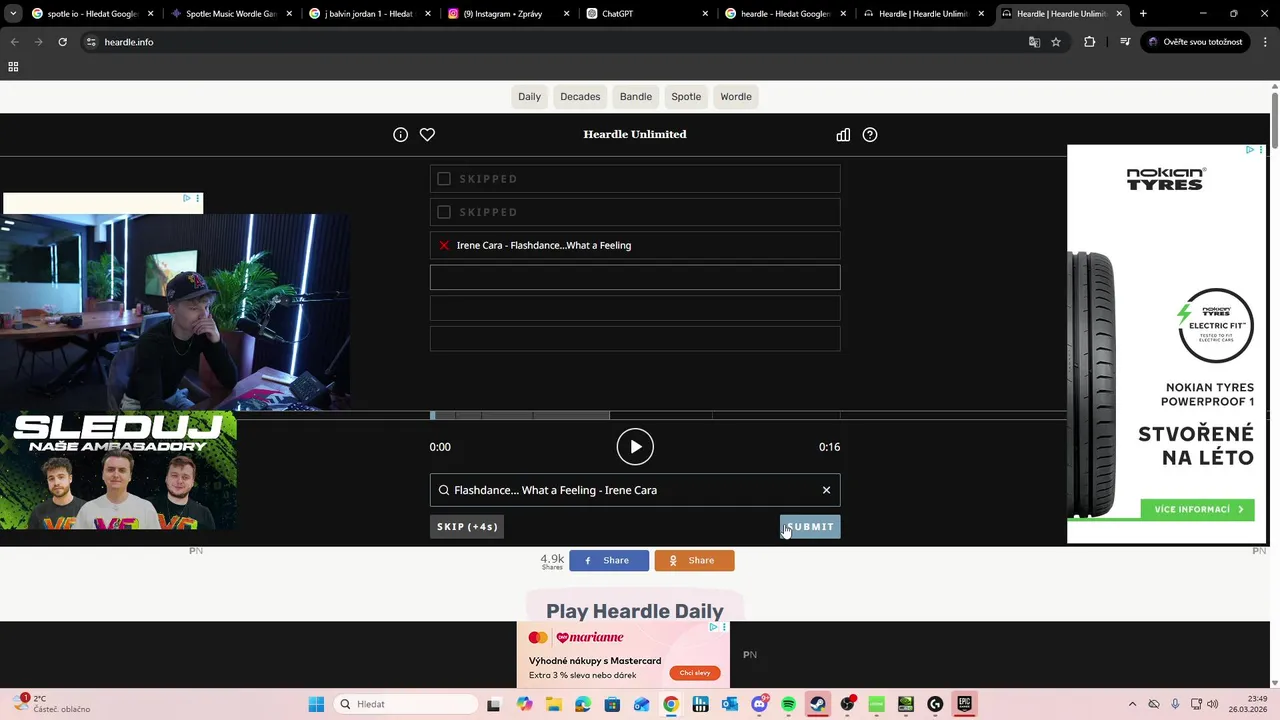The width and height of the screenshot is (1280, 720).
Task: Click the Windows taskbar Hledat search box
Action: (x=405, y=704)
